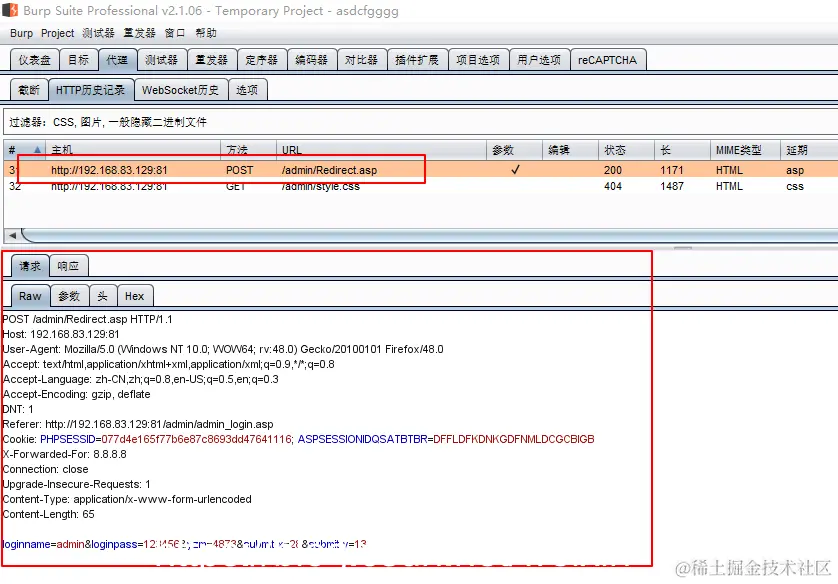Click the ASPSESSIONIDQSATBTBR cookie value
The width and height of the screenshot is (838, 584).
pyautogui.click(x=514, y=439)
